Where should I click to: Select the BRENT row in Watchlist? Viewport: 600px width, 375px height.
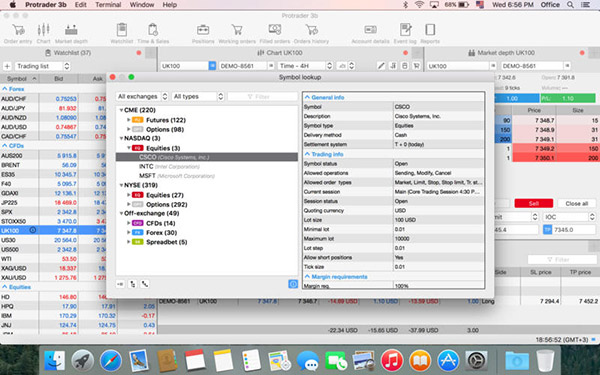53,165
